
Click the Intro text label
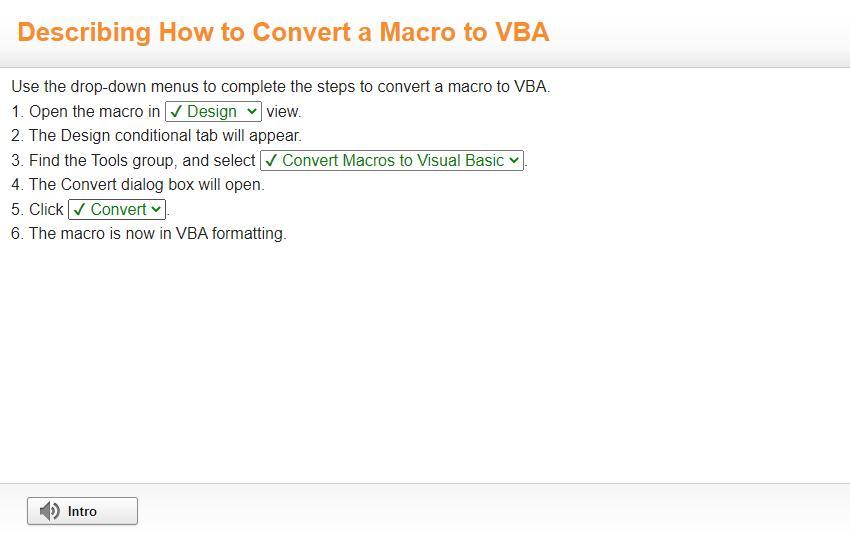point(82,511)
